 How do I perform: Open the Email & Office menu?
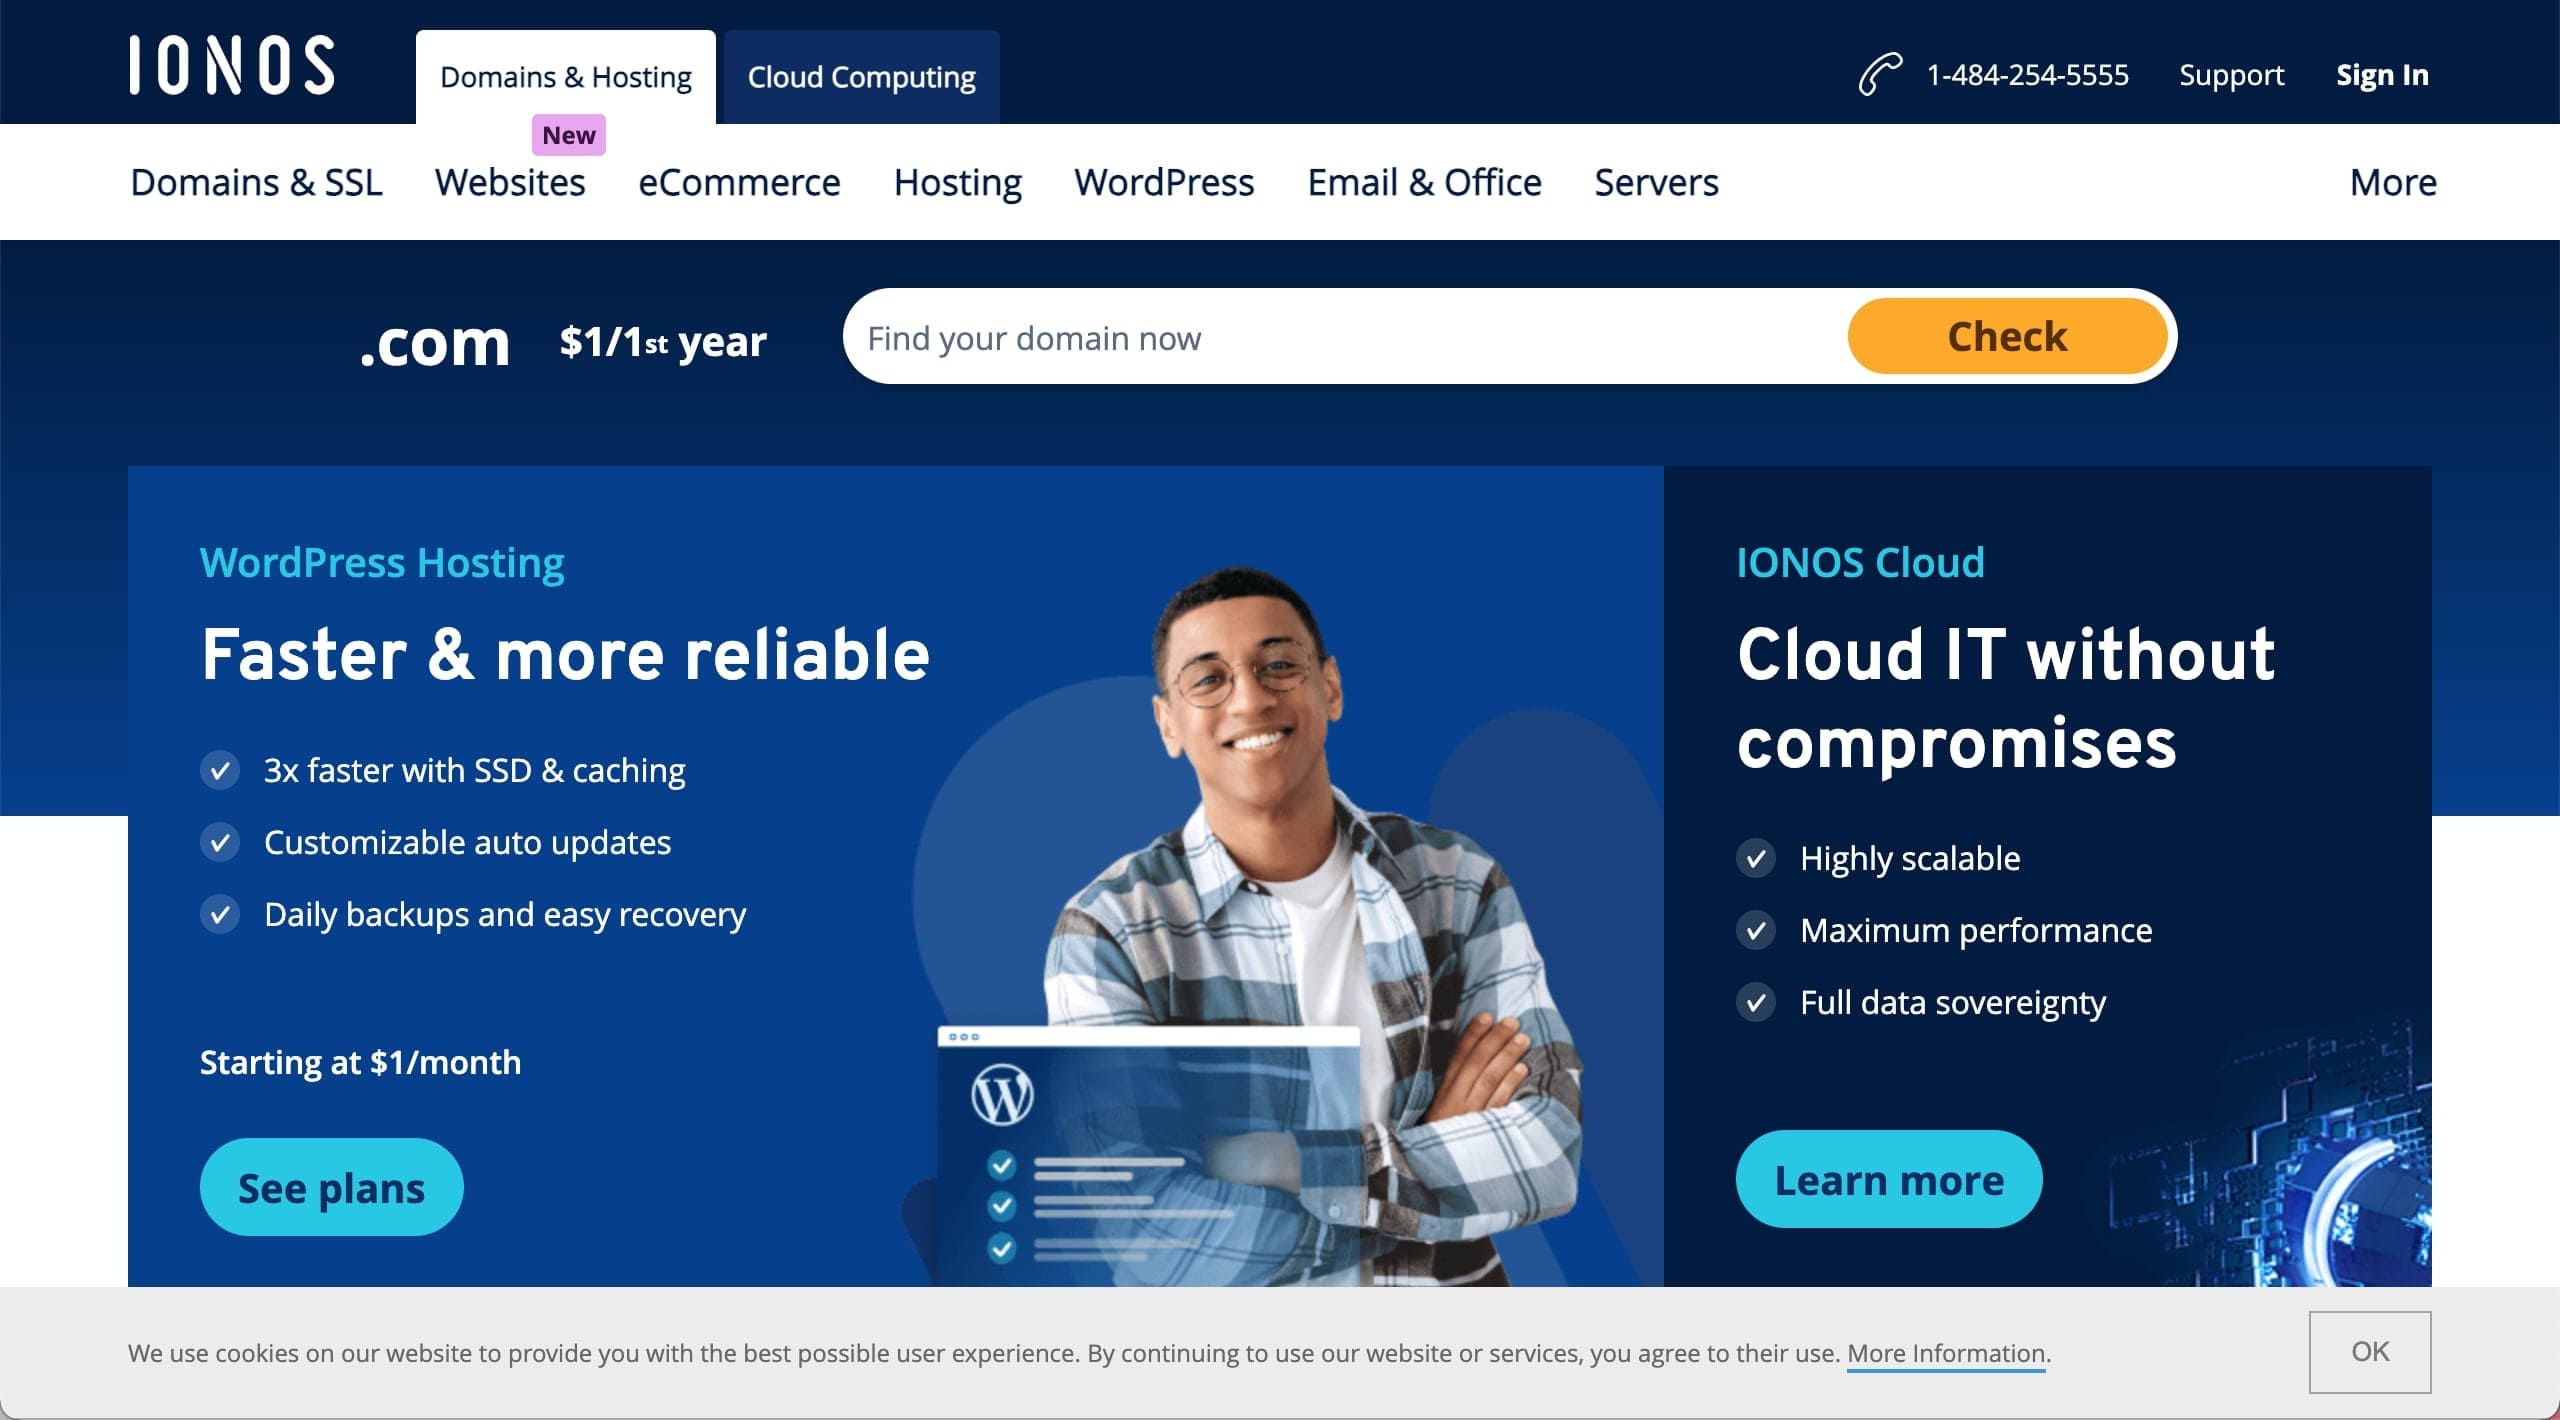point(1424,182)
